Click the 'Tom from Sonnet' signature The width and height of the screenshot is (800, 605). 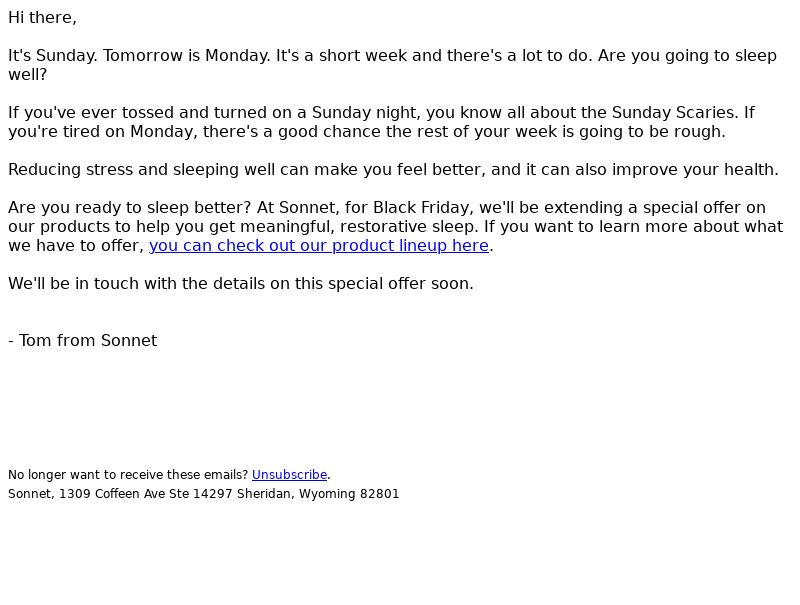[x=88, y=341]
